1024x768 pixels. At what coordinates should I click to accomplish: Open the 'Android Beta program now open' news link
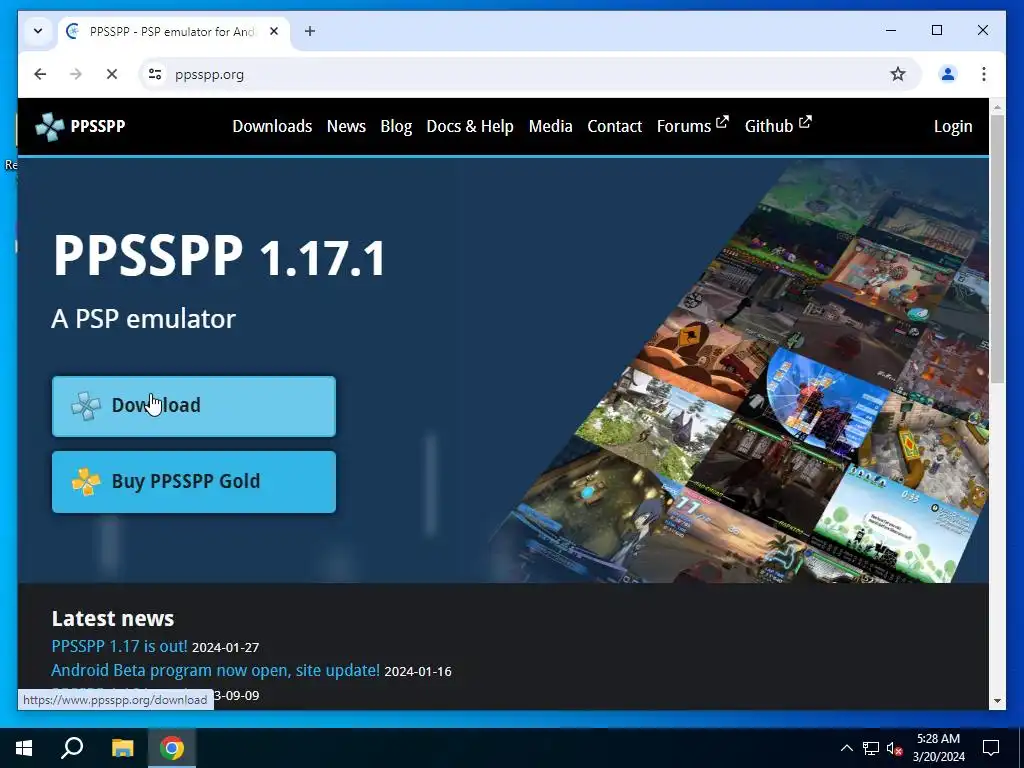216,670
